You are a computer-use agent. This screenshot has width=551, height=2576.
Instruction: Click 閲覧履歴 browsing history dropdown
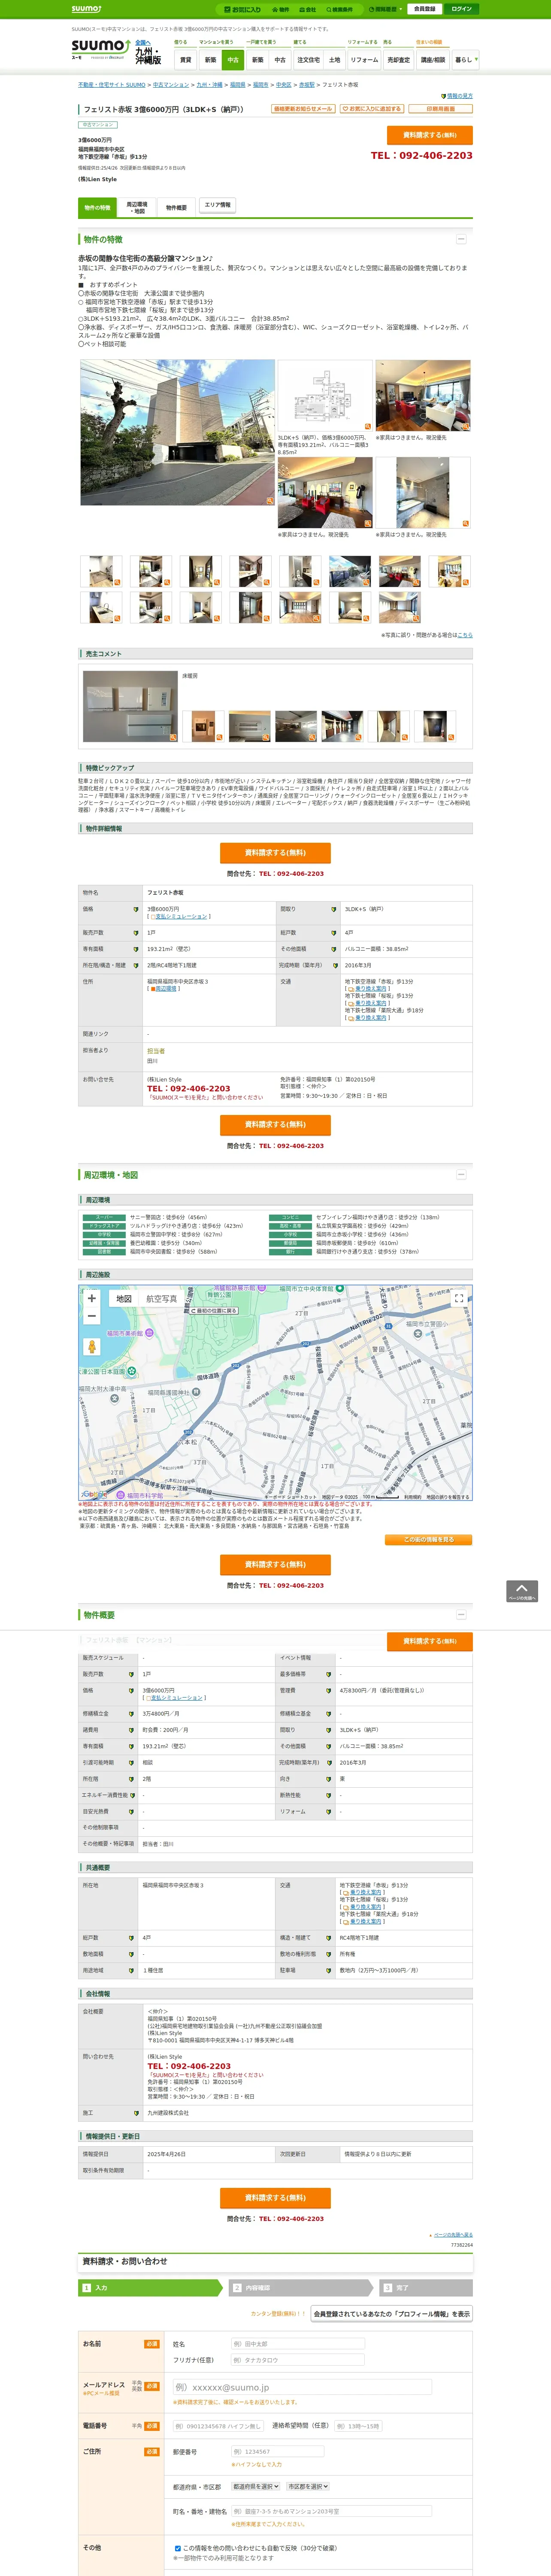386,9
